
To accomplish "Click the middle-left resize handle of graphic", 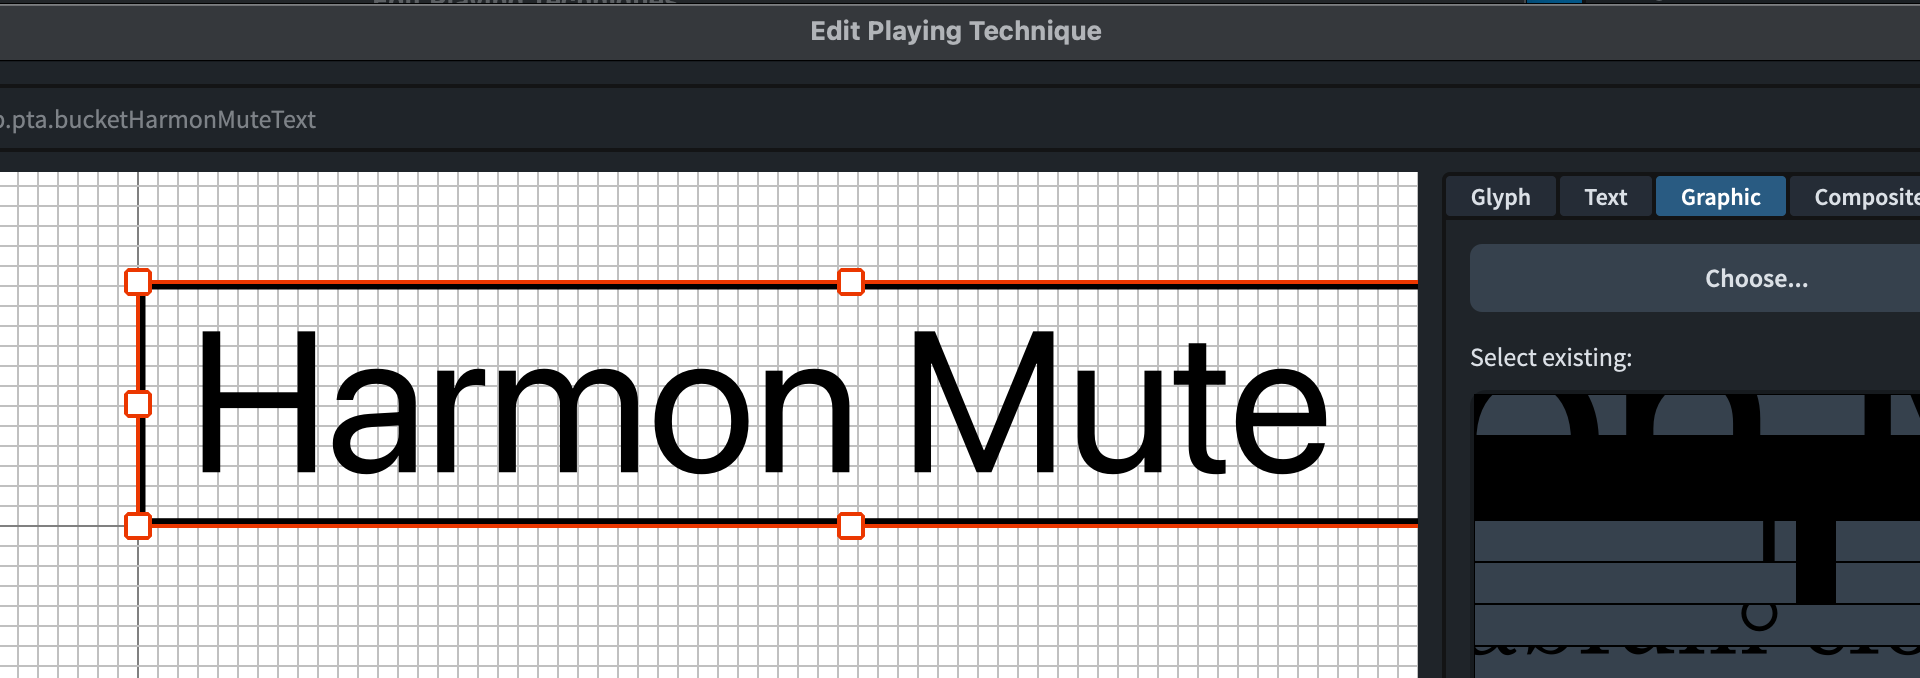I will click(138, 404).
